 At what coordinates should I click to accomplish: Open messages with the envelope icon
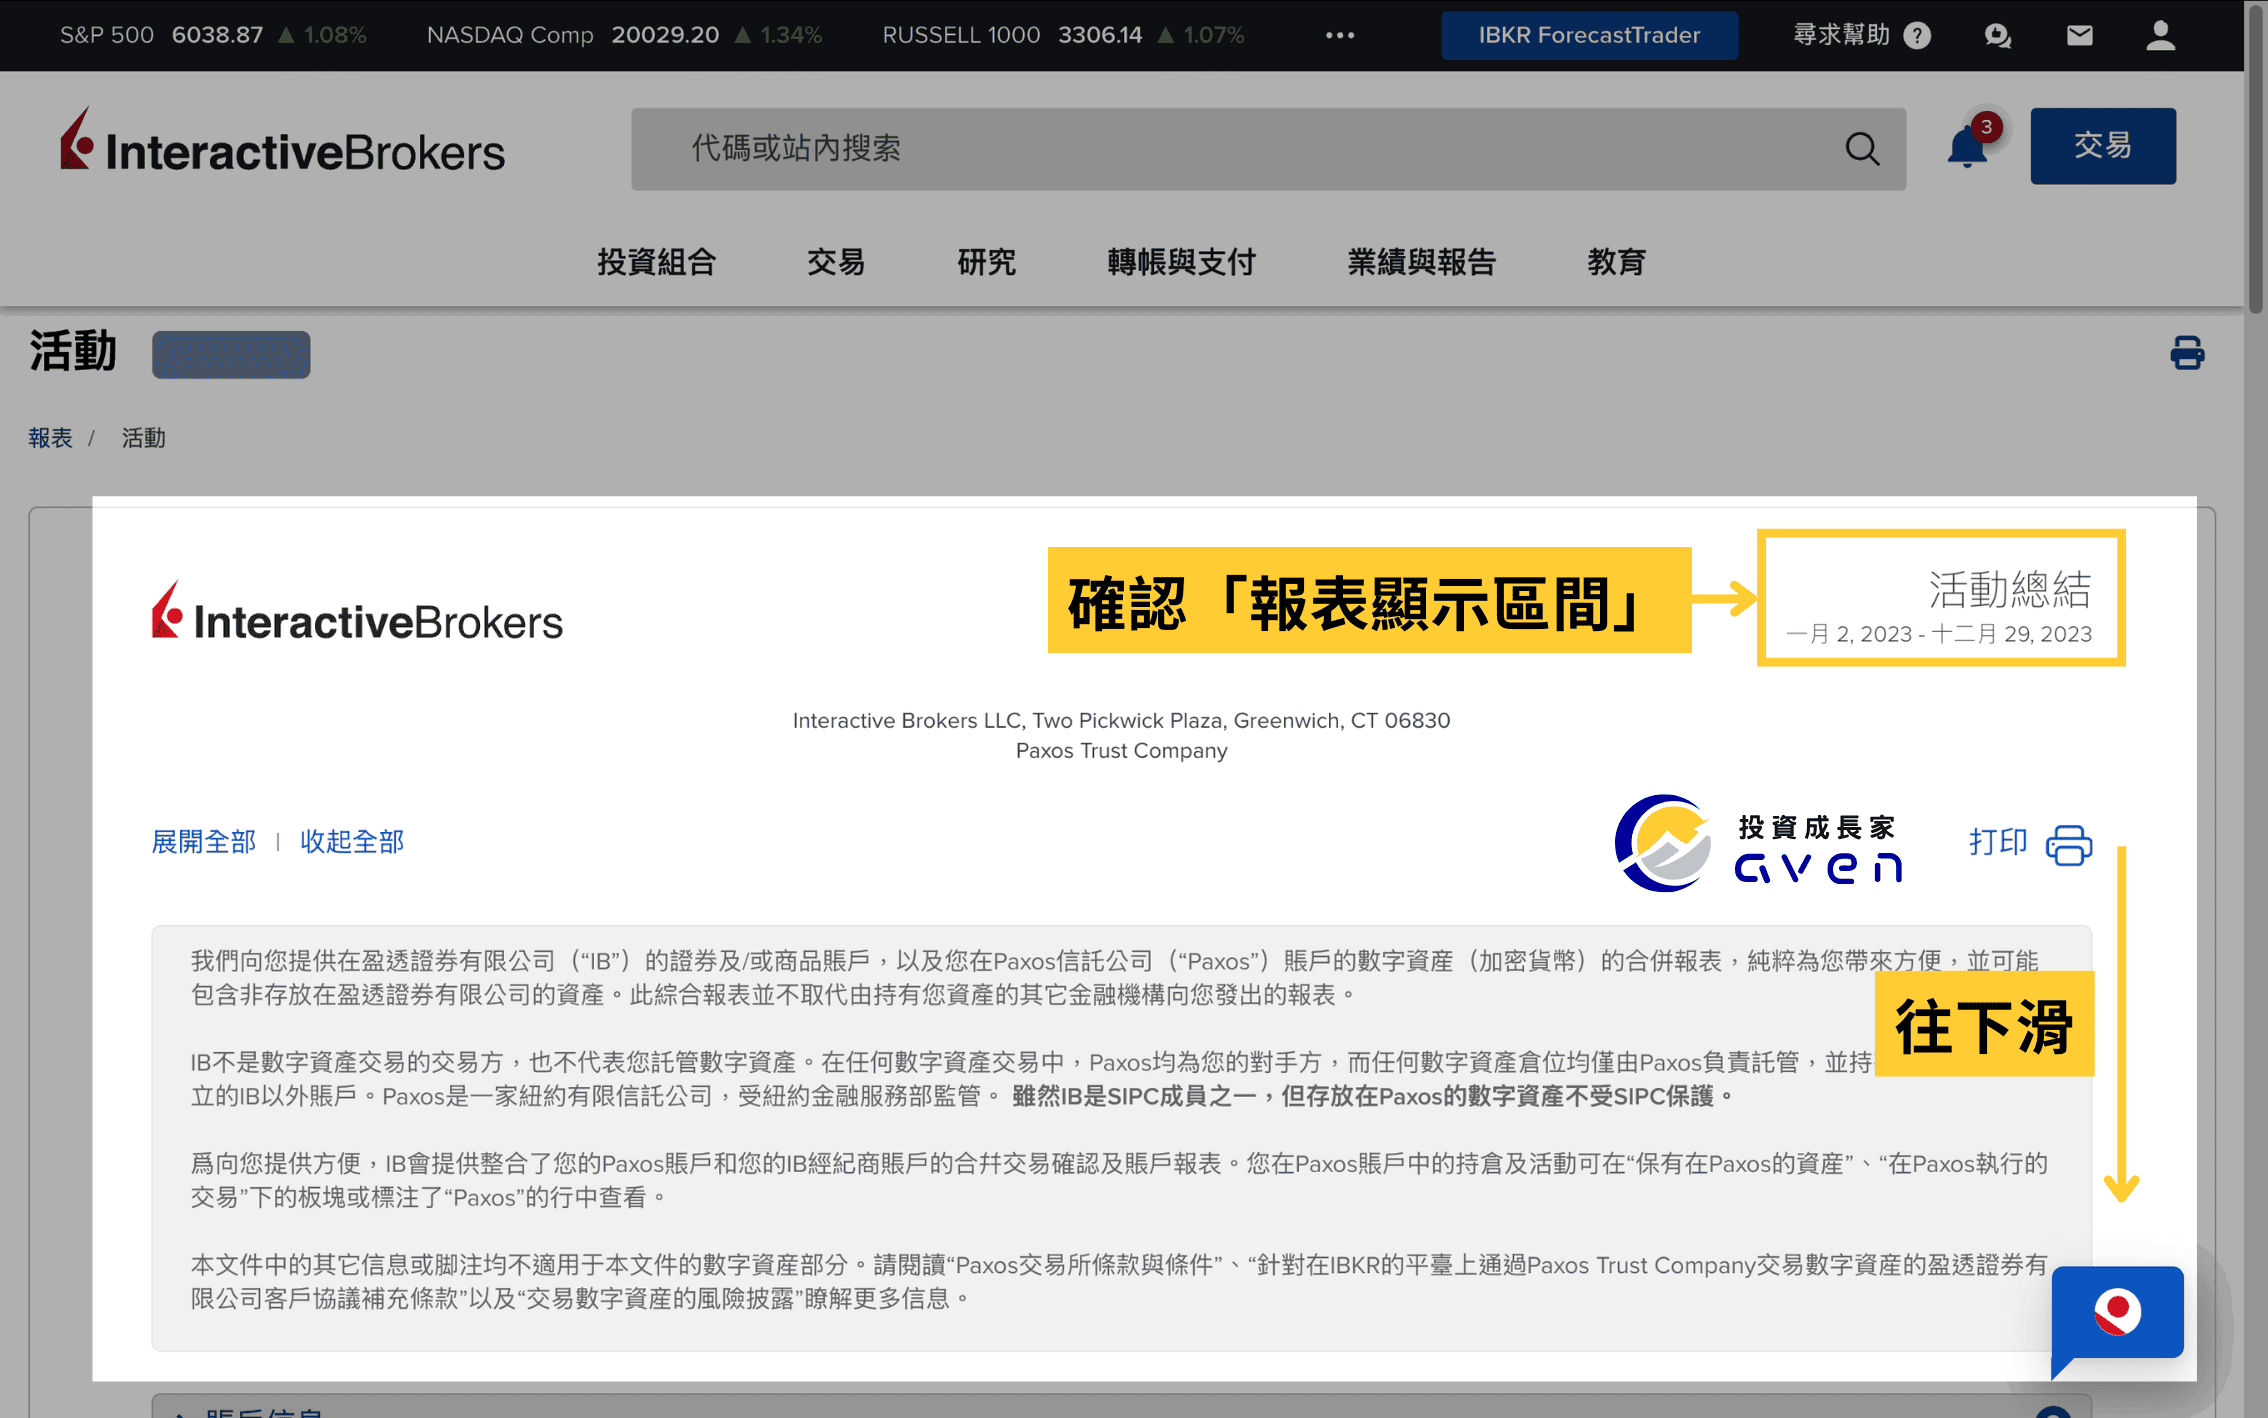[x=2079, y=35]
